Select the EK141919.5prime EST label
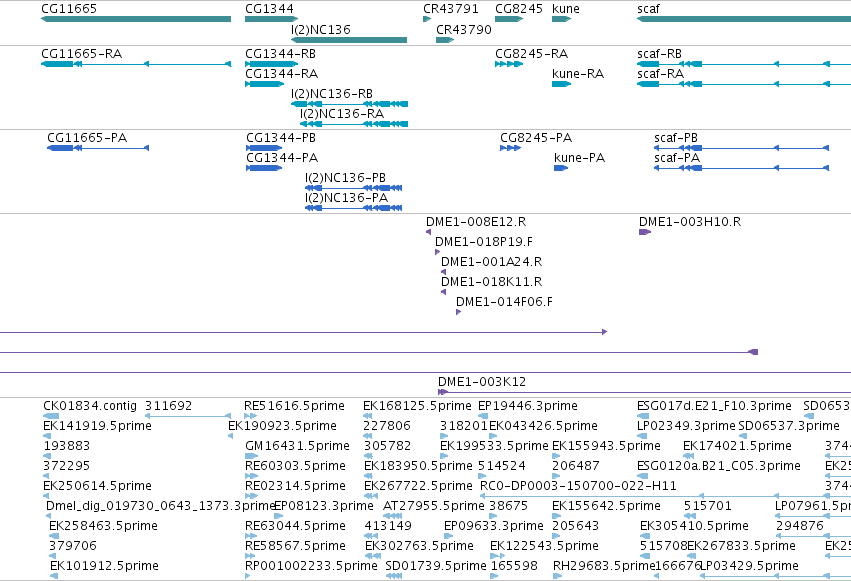The height and width of the screenshot is (581, 851). coord(97,426)
